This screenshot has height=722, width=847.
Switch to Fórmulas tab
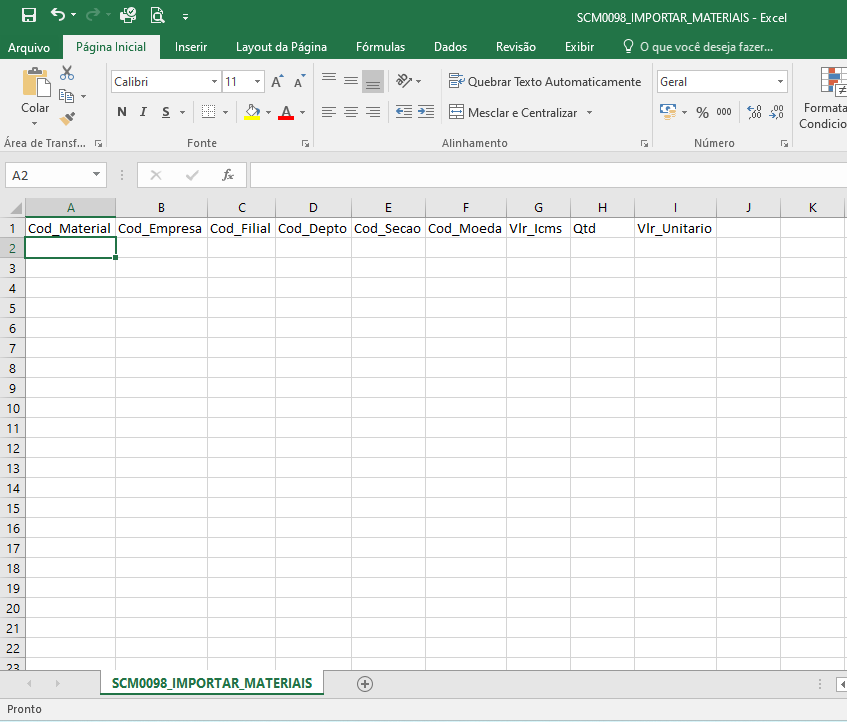pyautogui.click(x=380, y=47)
